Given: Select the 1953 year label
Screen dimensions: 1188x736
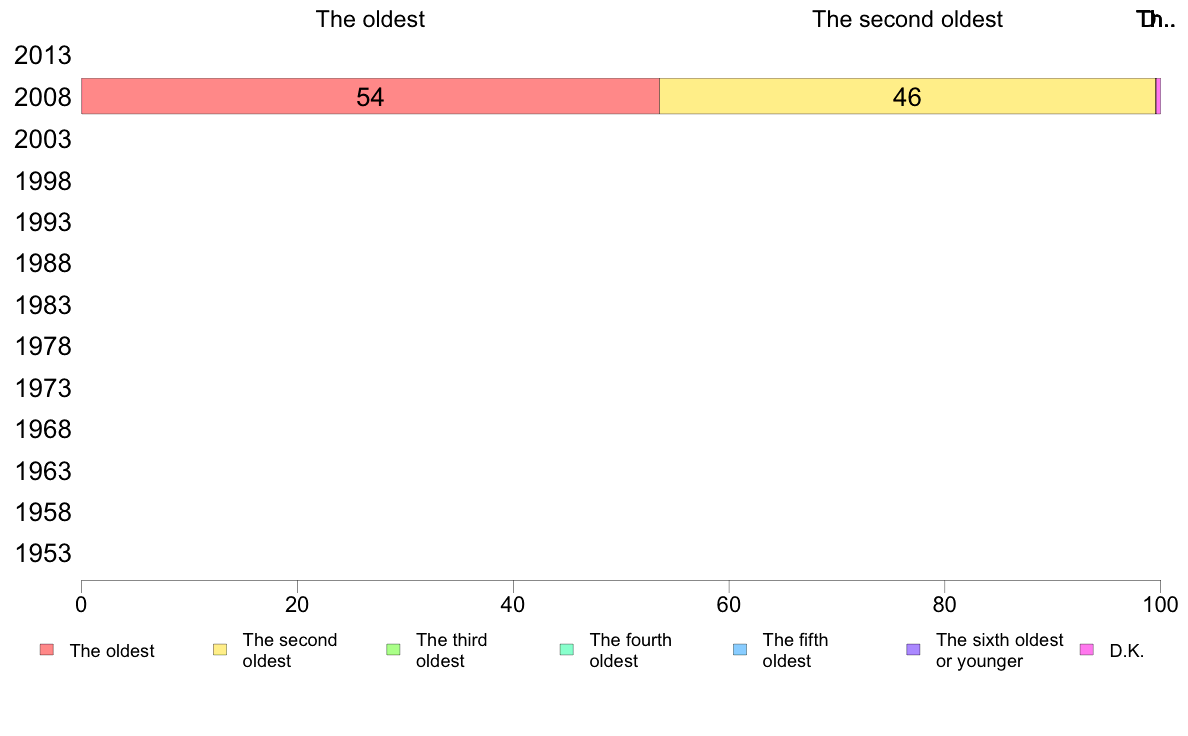Looking at the screenshot, I should [x=42, y=553].
